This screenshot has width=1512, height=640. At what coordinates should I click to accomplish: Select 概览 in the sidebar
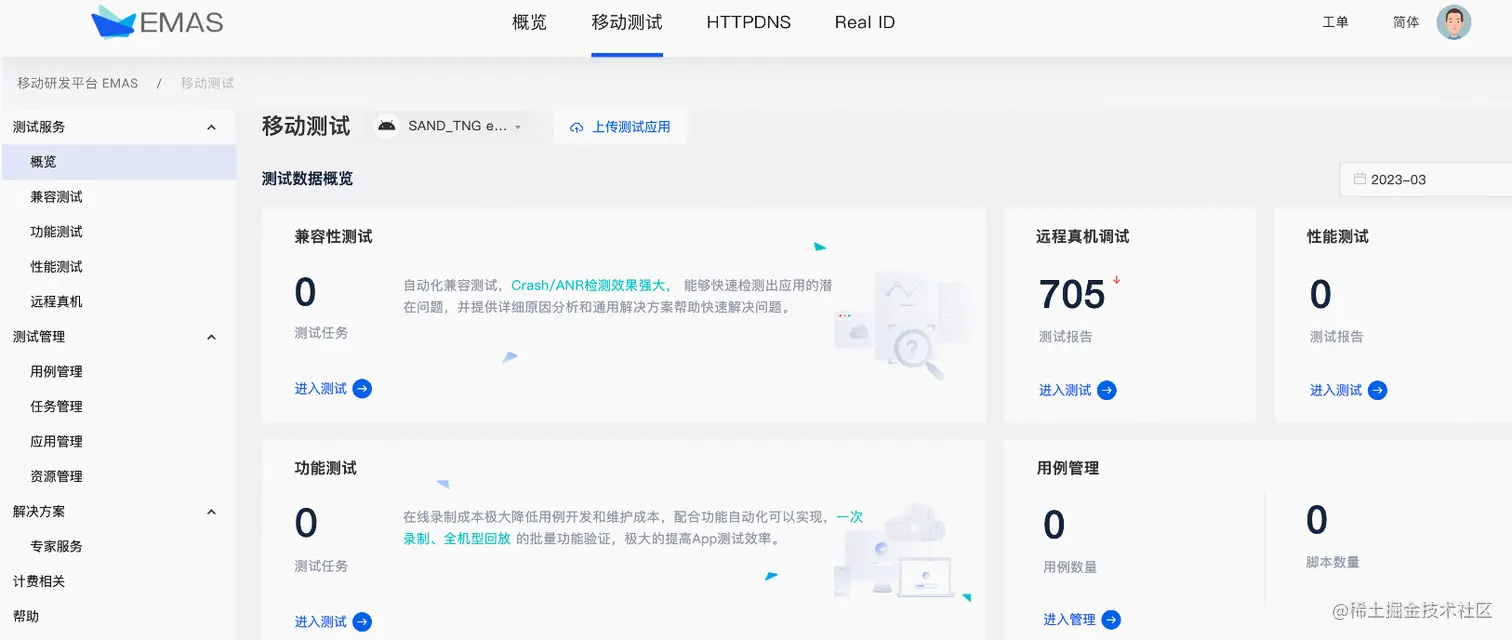(x=118, y=162)
